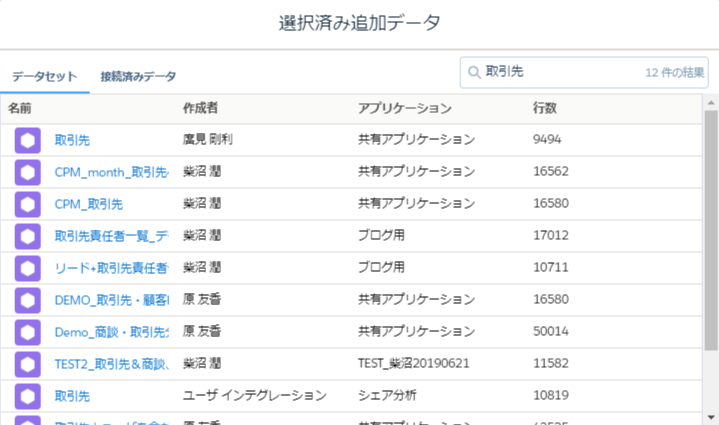This screenshot has height=425, width=719.
Task: Open the CPM_month_取引先 dataset link
Action: [111, 172]
